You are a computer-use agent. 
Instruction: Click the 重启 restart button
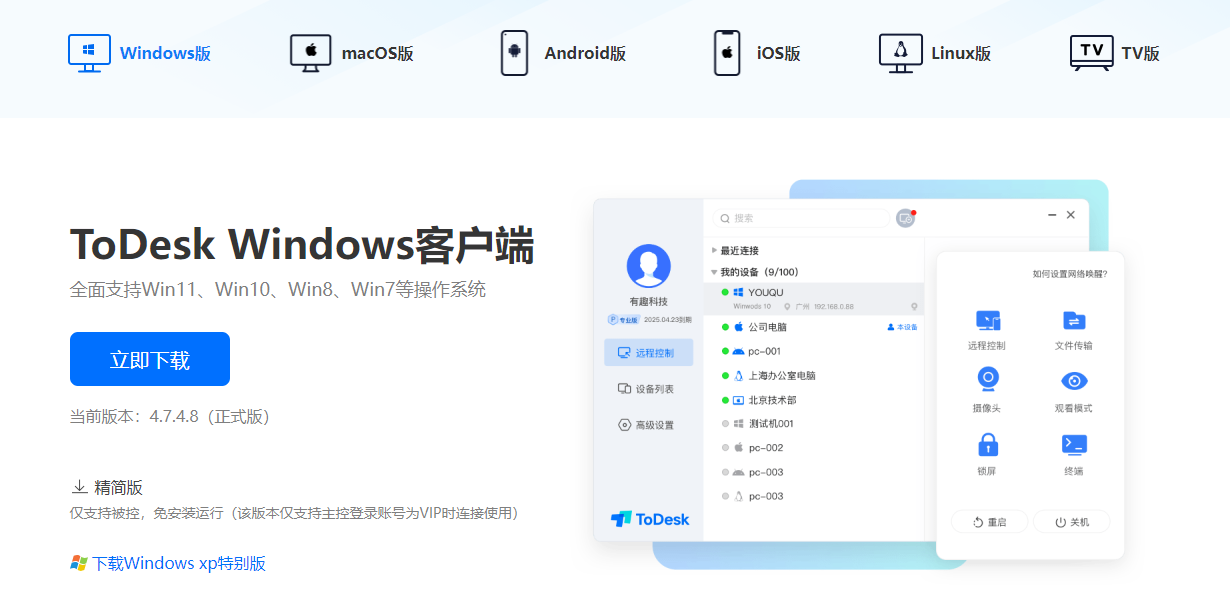click(989, 522)
